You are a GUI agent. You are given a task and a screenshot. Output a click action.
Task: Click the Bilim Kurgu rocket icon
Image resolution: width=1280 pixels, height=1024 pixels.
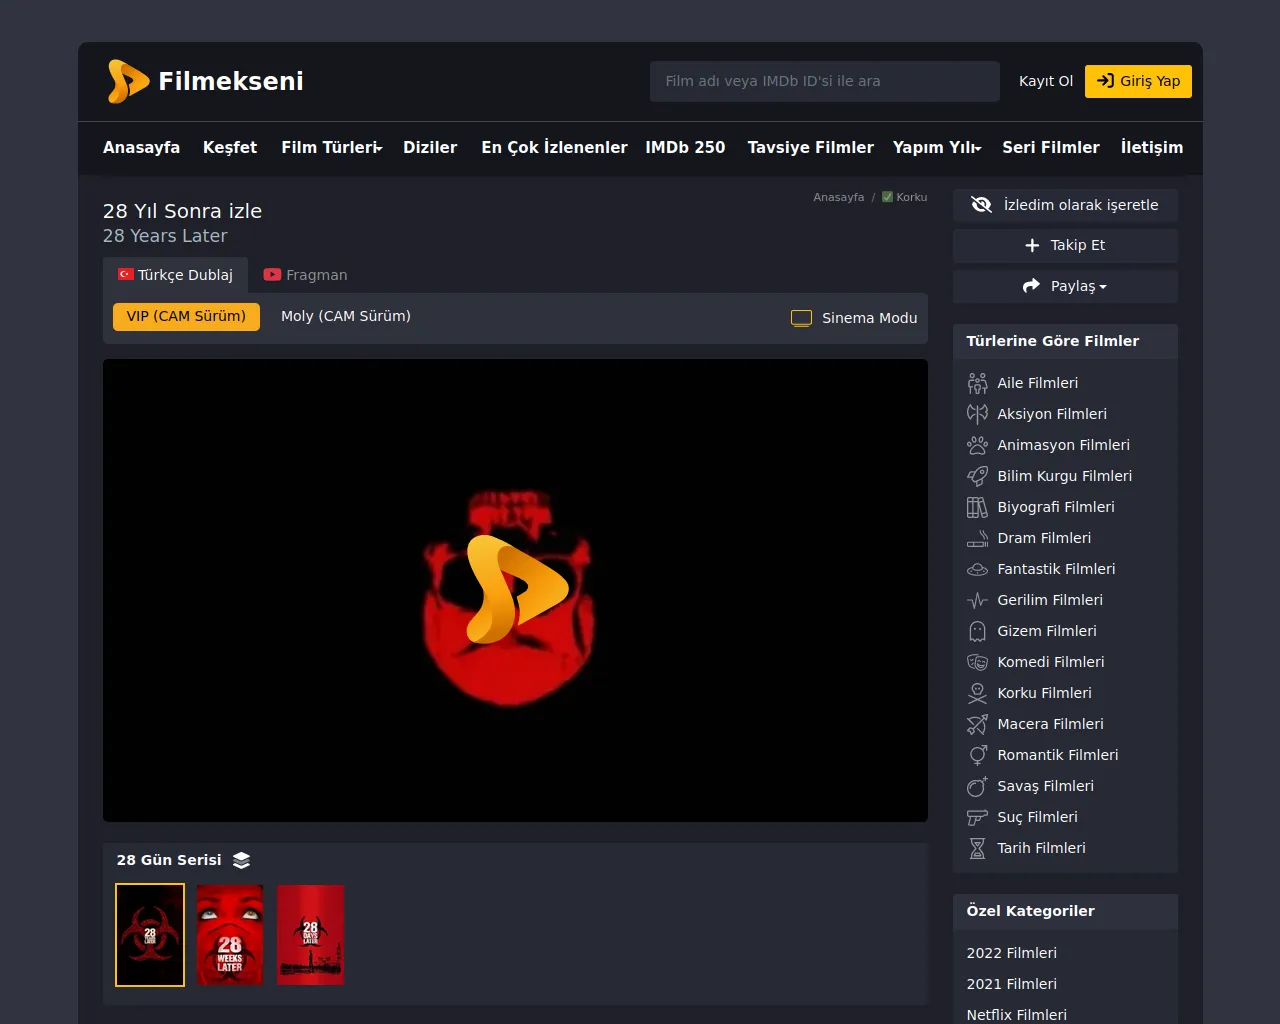pos(977,476)
